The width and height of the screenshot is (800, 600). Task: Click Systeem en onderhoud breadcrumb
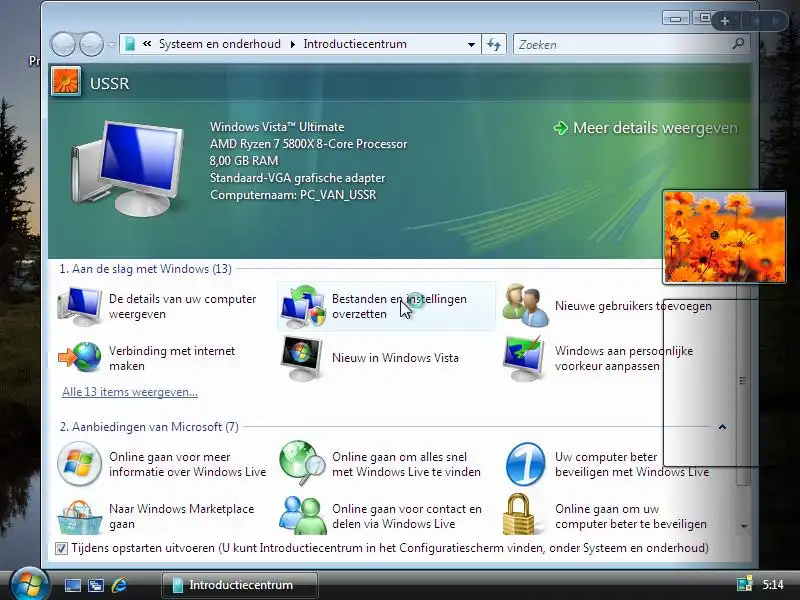click(x=219, y=44)
